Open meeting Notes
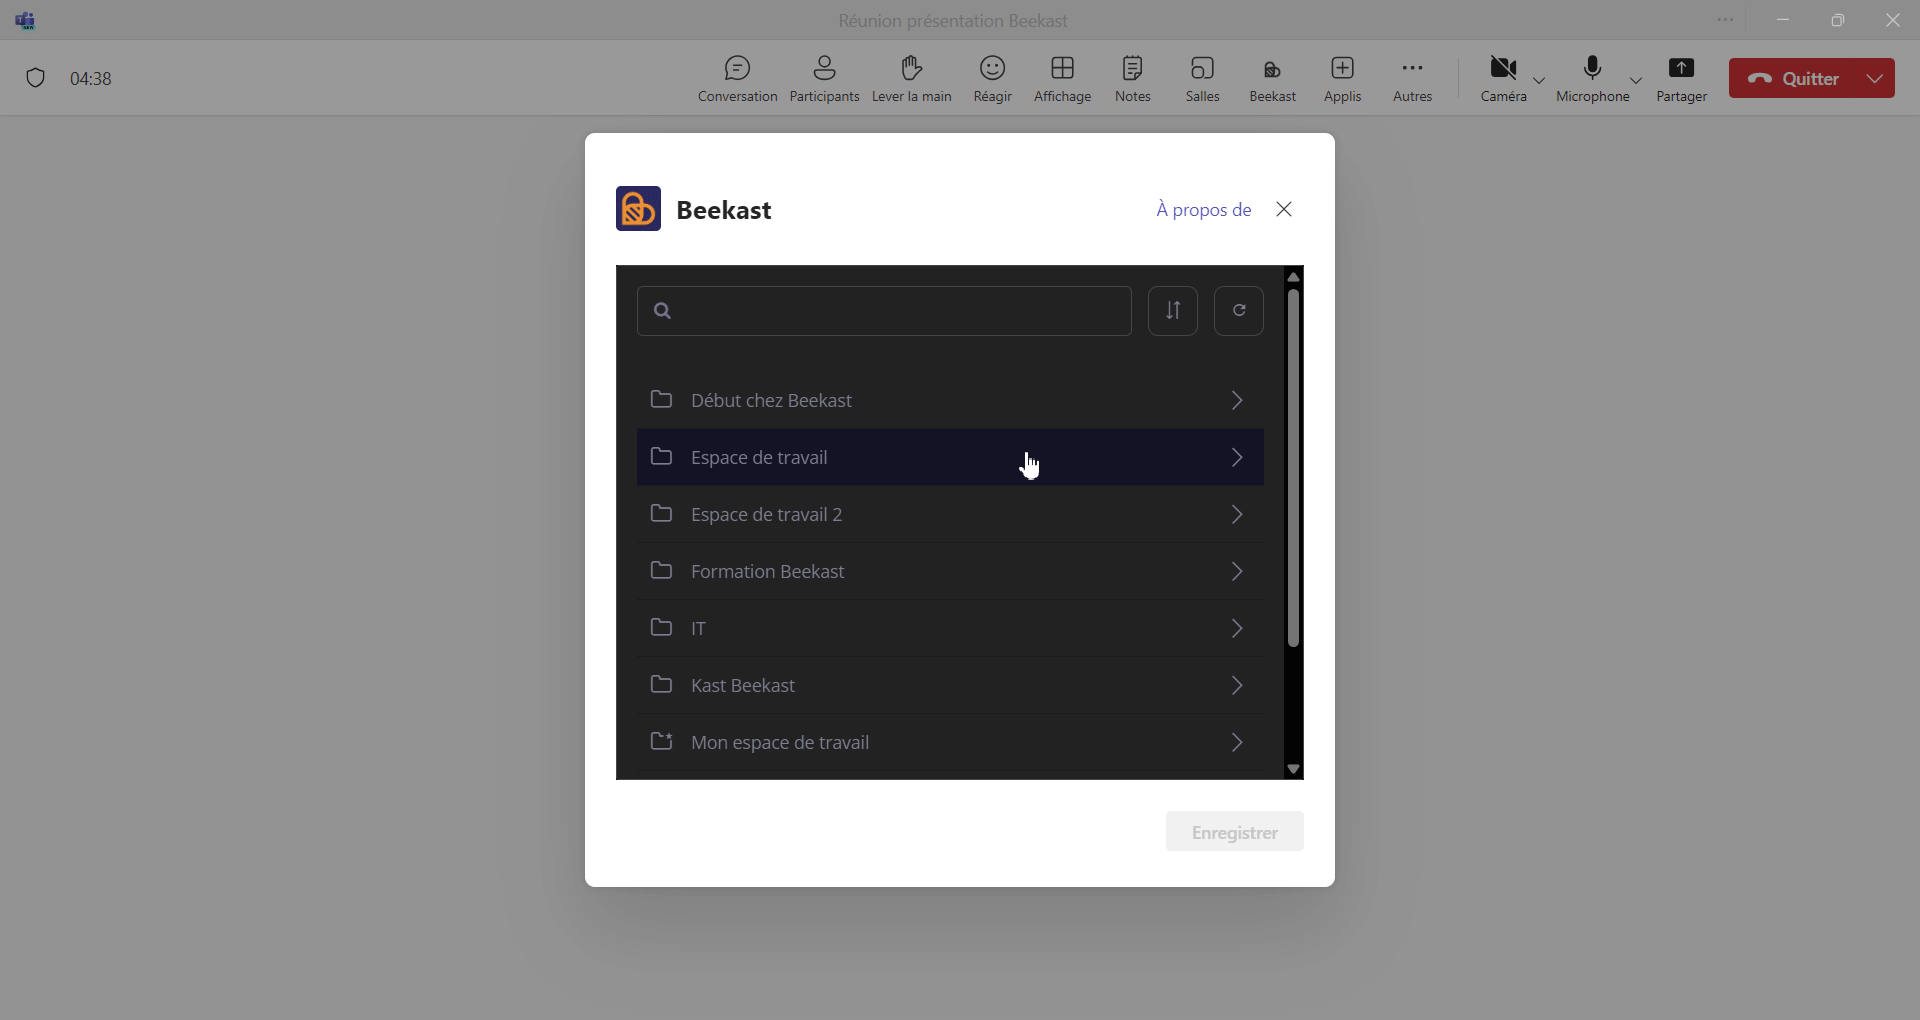The image size is (1920, 1020). (x=1132, y=79)
